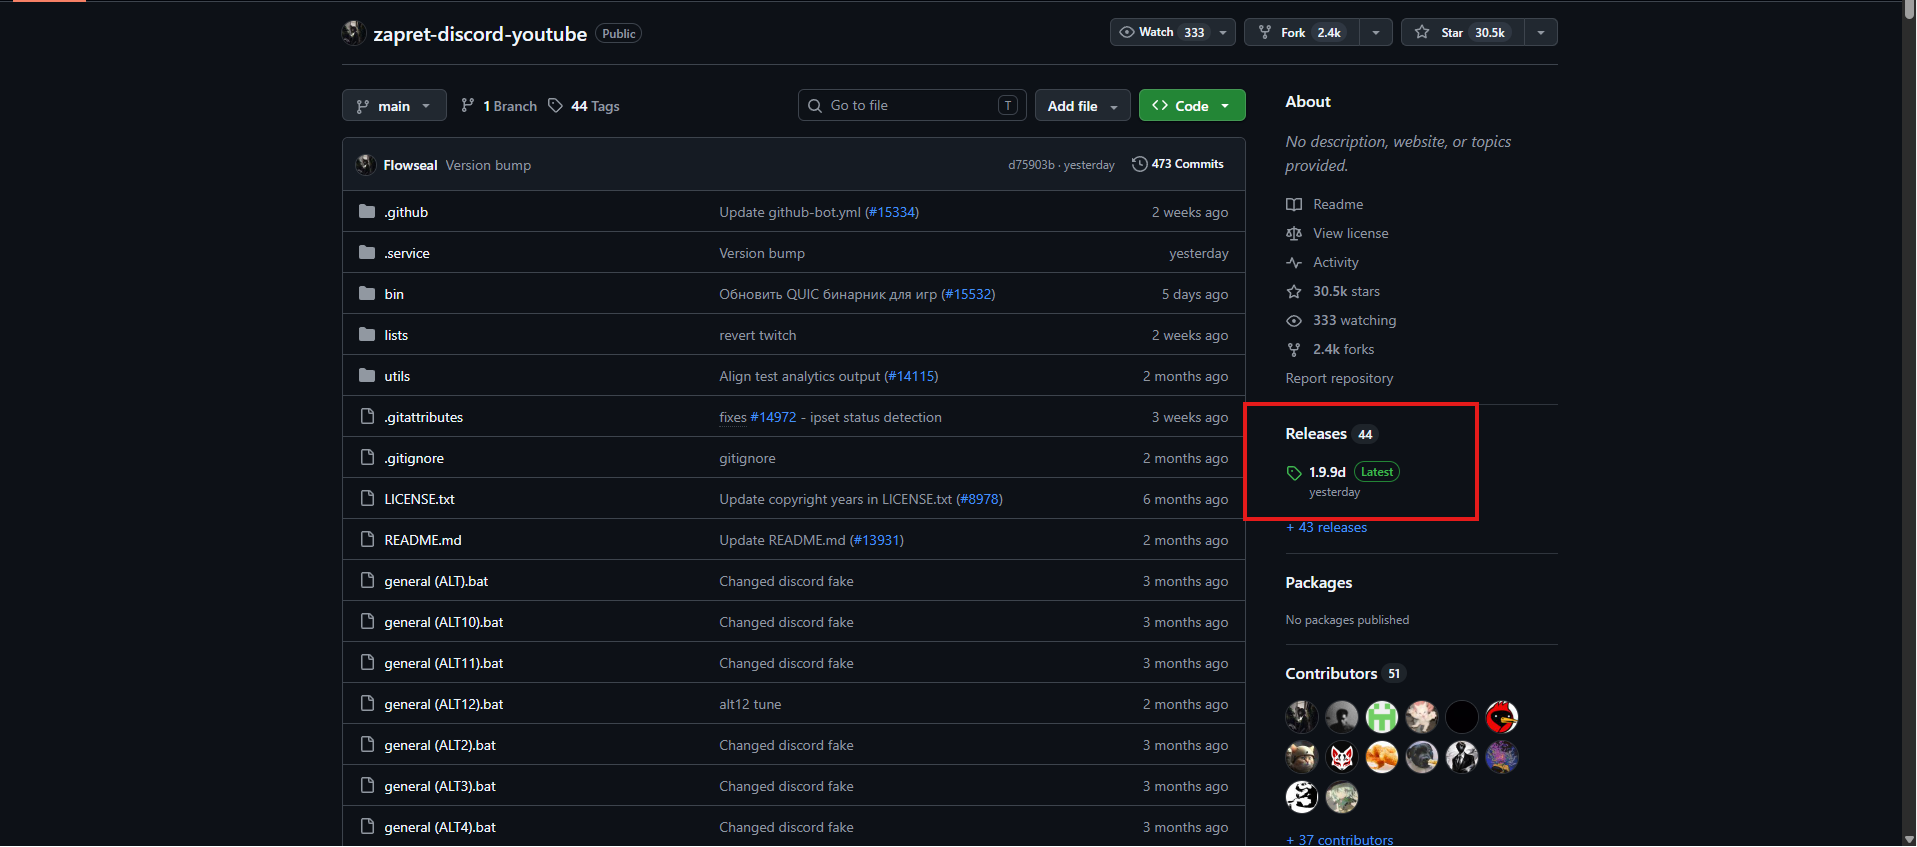Open the Packages heading link

coord(1319,583)
